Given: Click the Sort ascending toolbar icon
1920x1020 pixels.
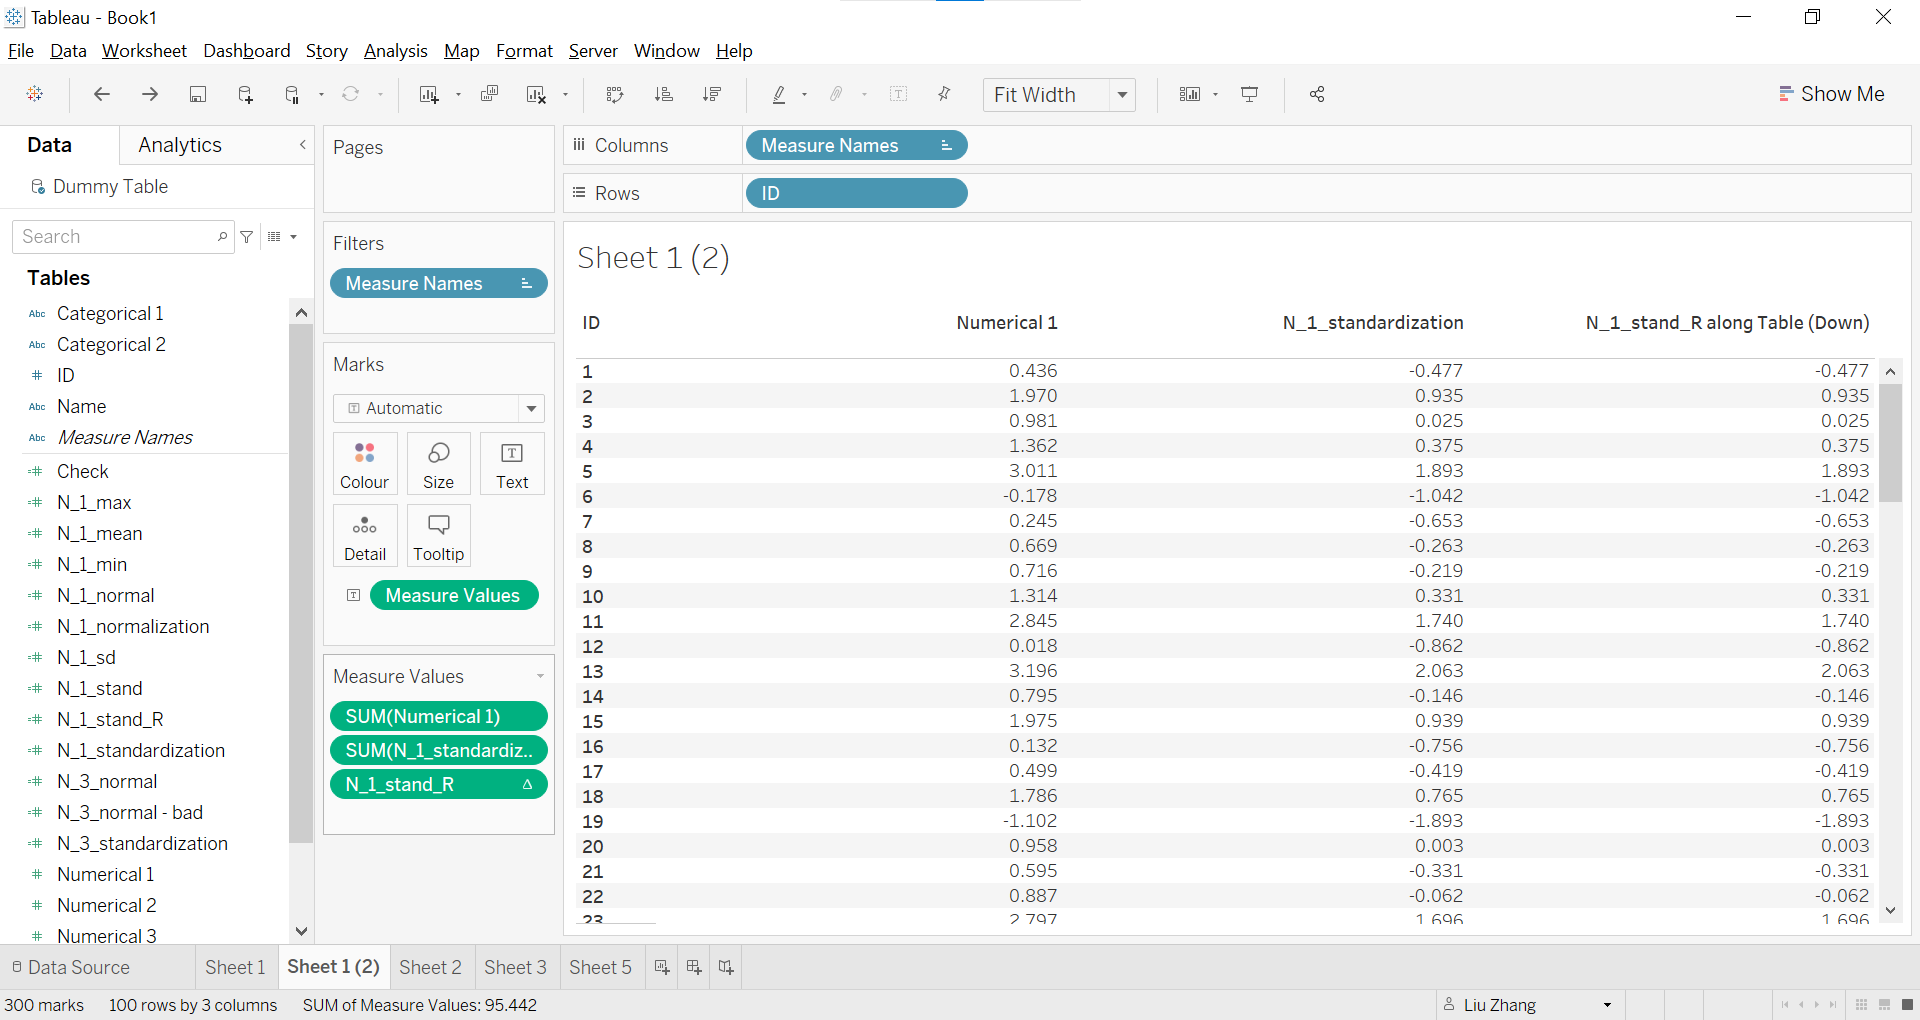Looking at the screenshot, I should 663,94.
